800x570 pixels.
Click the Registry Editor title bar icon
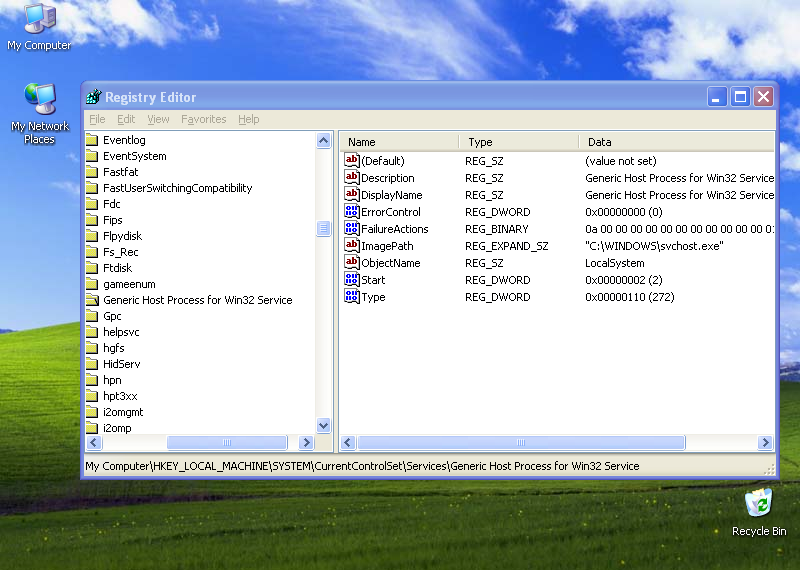click(93, 96)
